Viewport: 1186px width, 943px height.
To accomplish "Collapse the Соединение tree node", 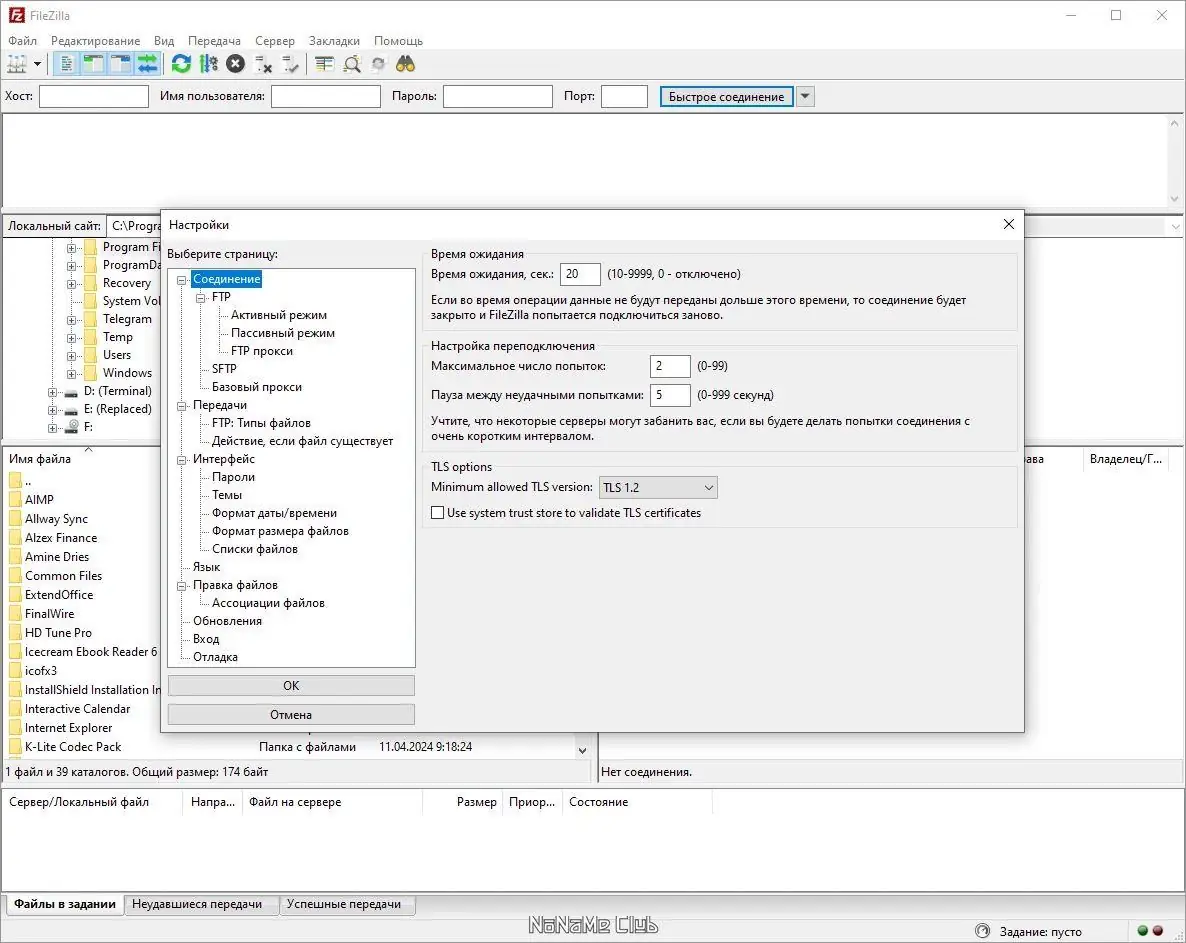I will point(182,280).
